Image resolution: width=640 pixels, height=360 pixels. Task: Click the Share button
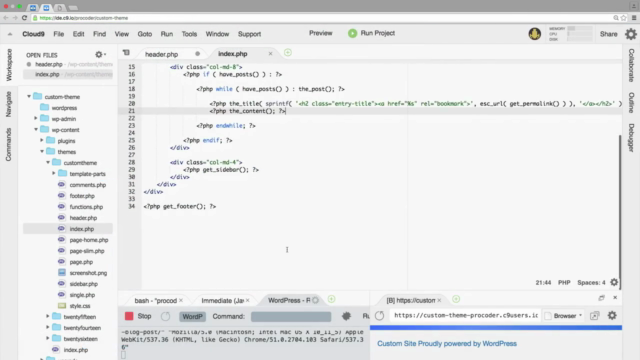(x=608, y=34)
